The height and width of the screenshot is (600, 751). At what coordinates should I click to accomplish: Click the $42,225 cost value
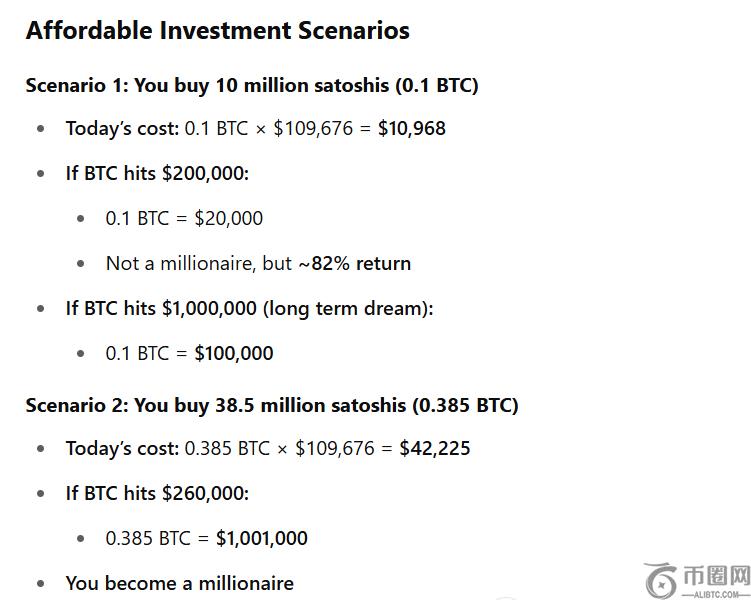435,448
